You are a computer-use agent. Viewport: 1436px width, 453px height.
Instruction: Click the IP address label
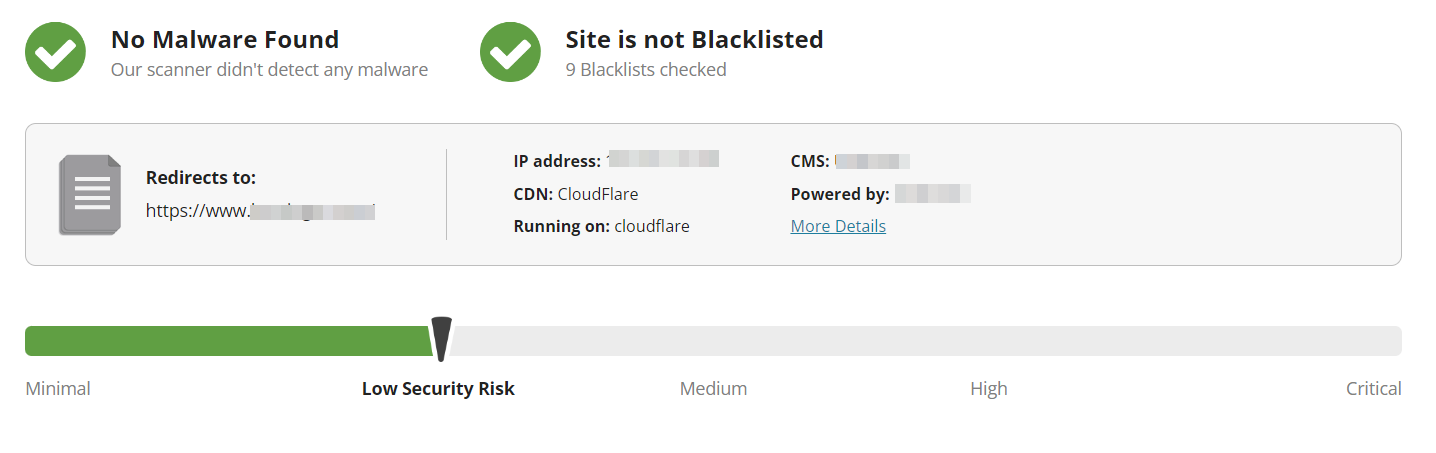coord(557,161)
